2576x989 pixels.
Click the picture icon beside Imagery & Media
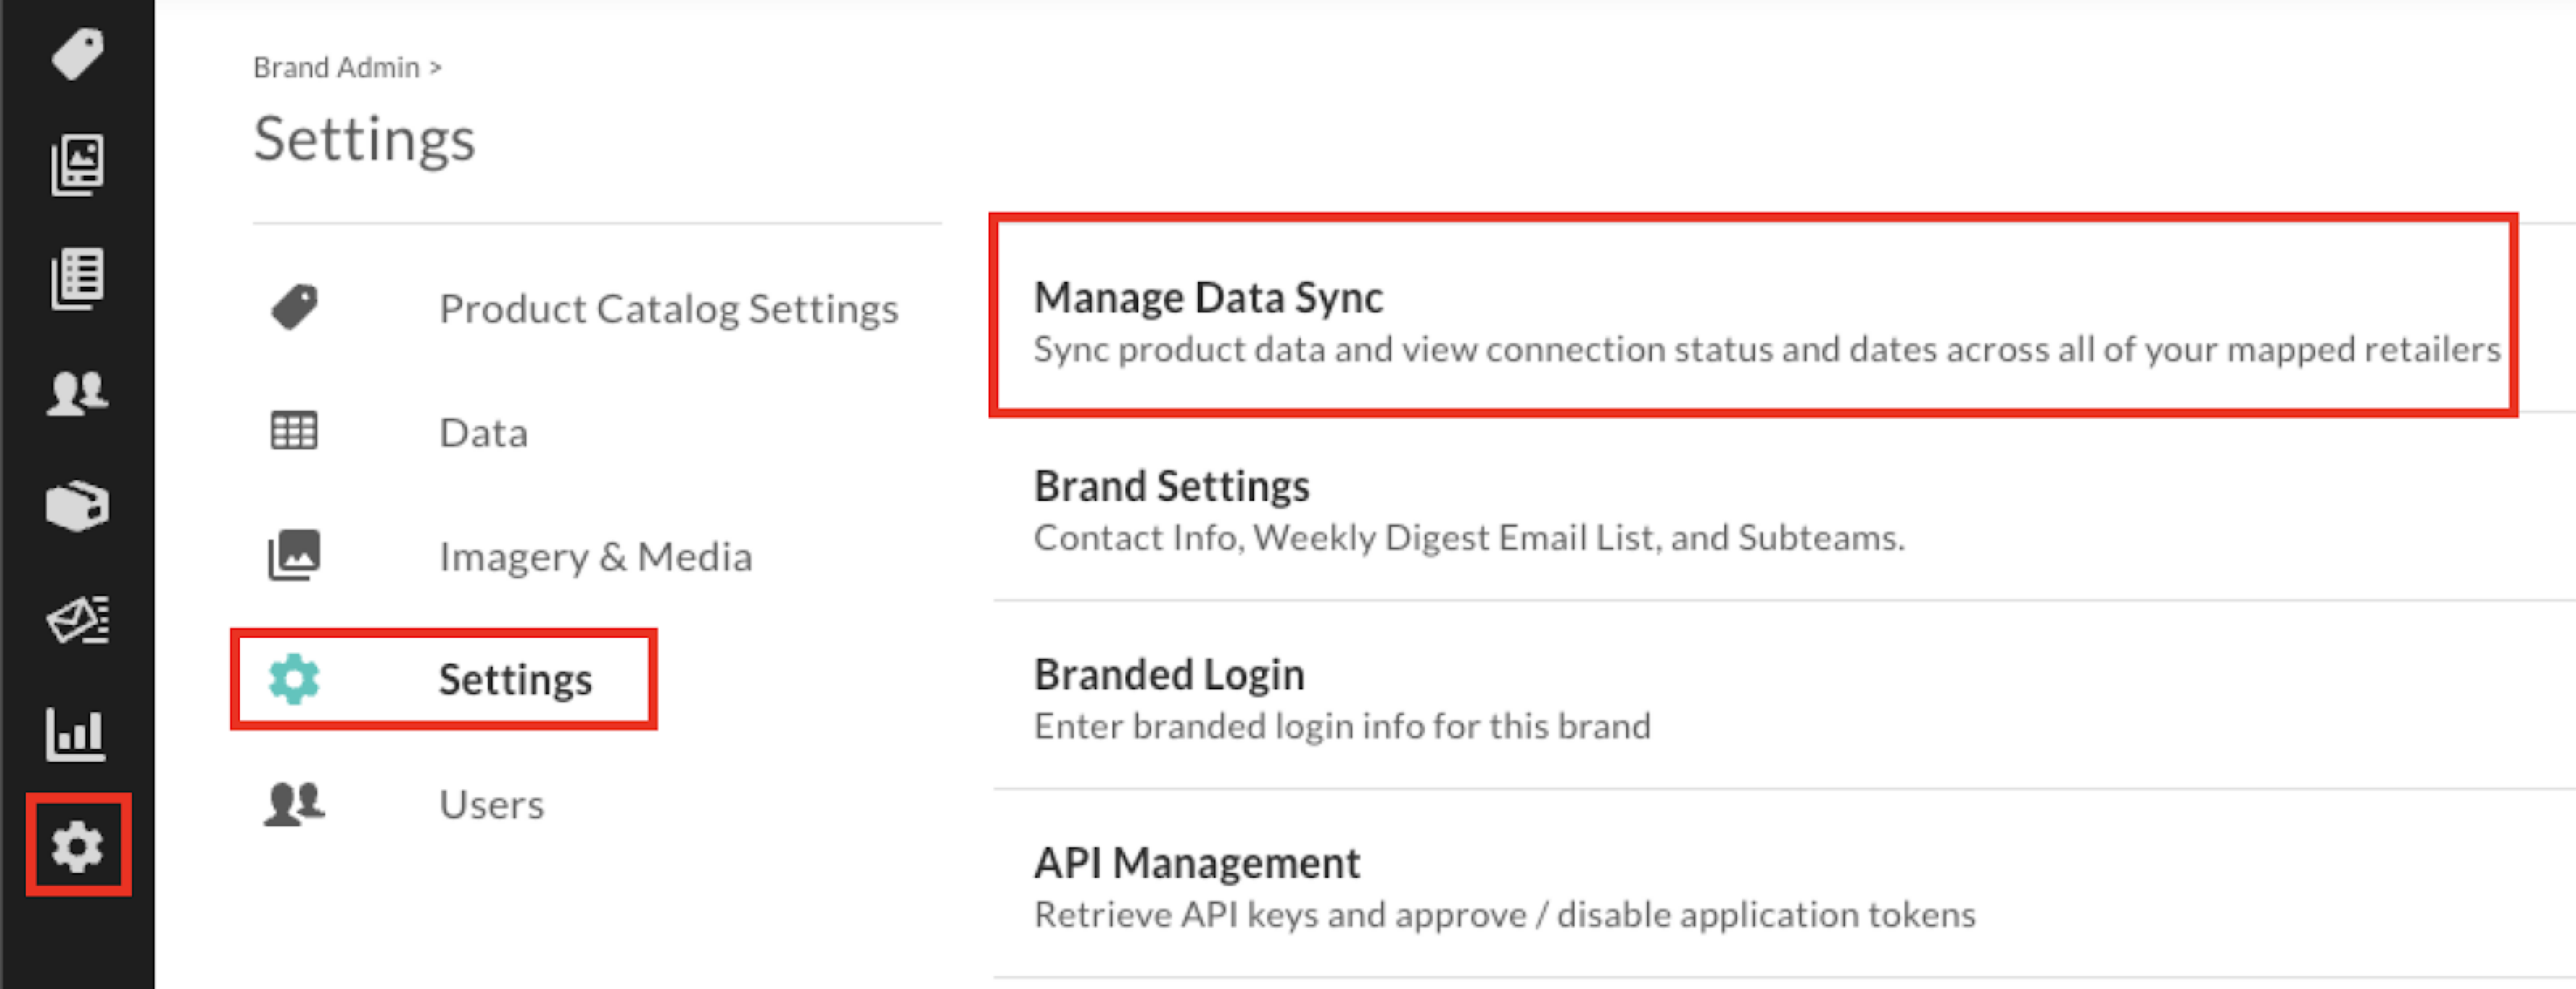tap(294, 555)
